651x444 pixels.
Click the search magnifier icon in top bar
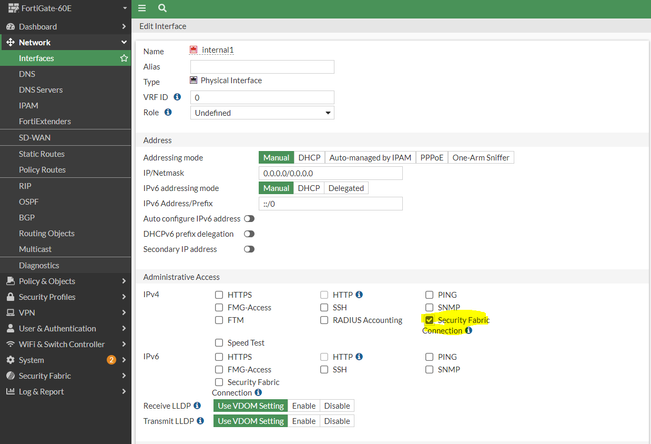point(162,8)
